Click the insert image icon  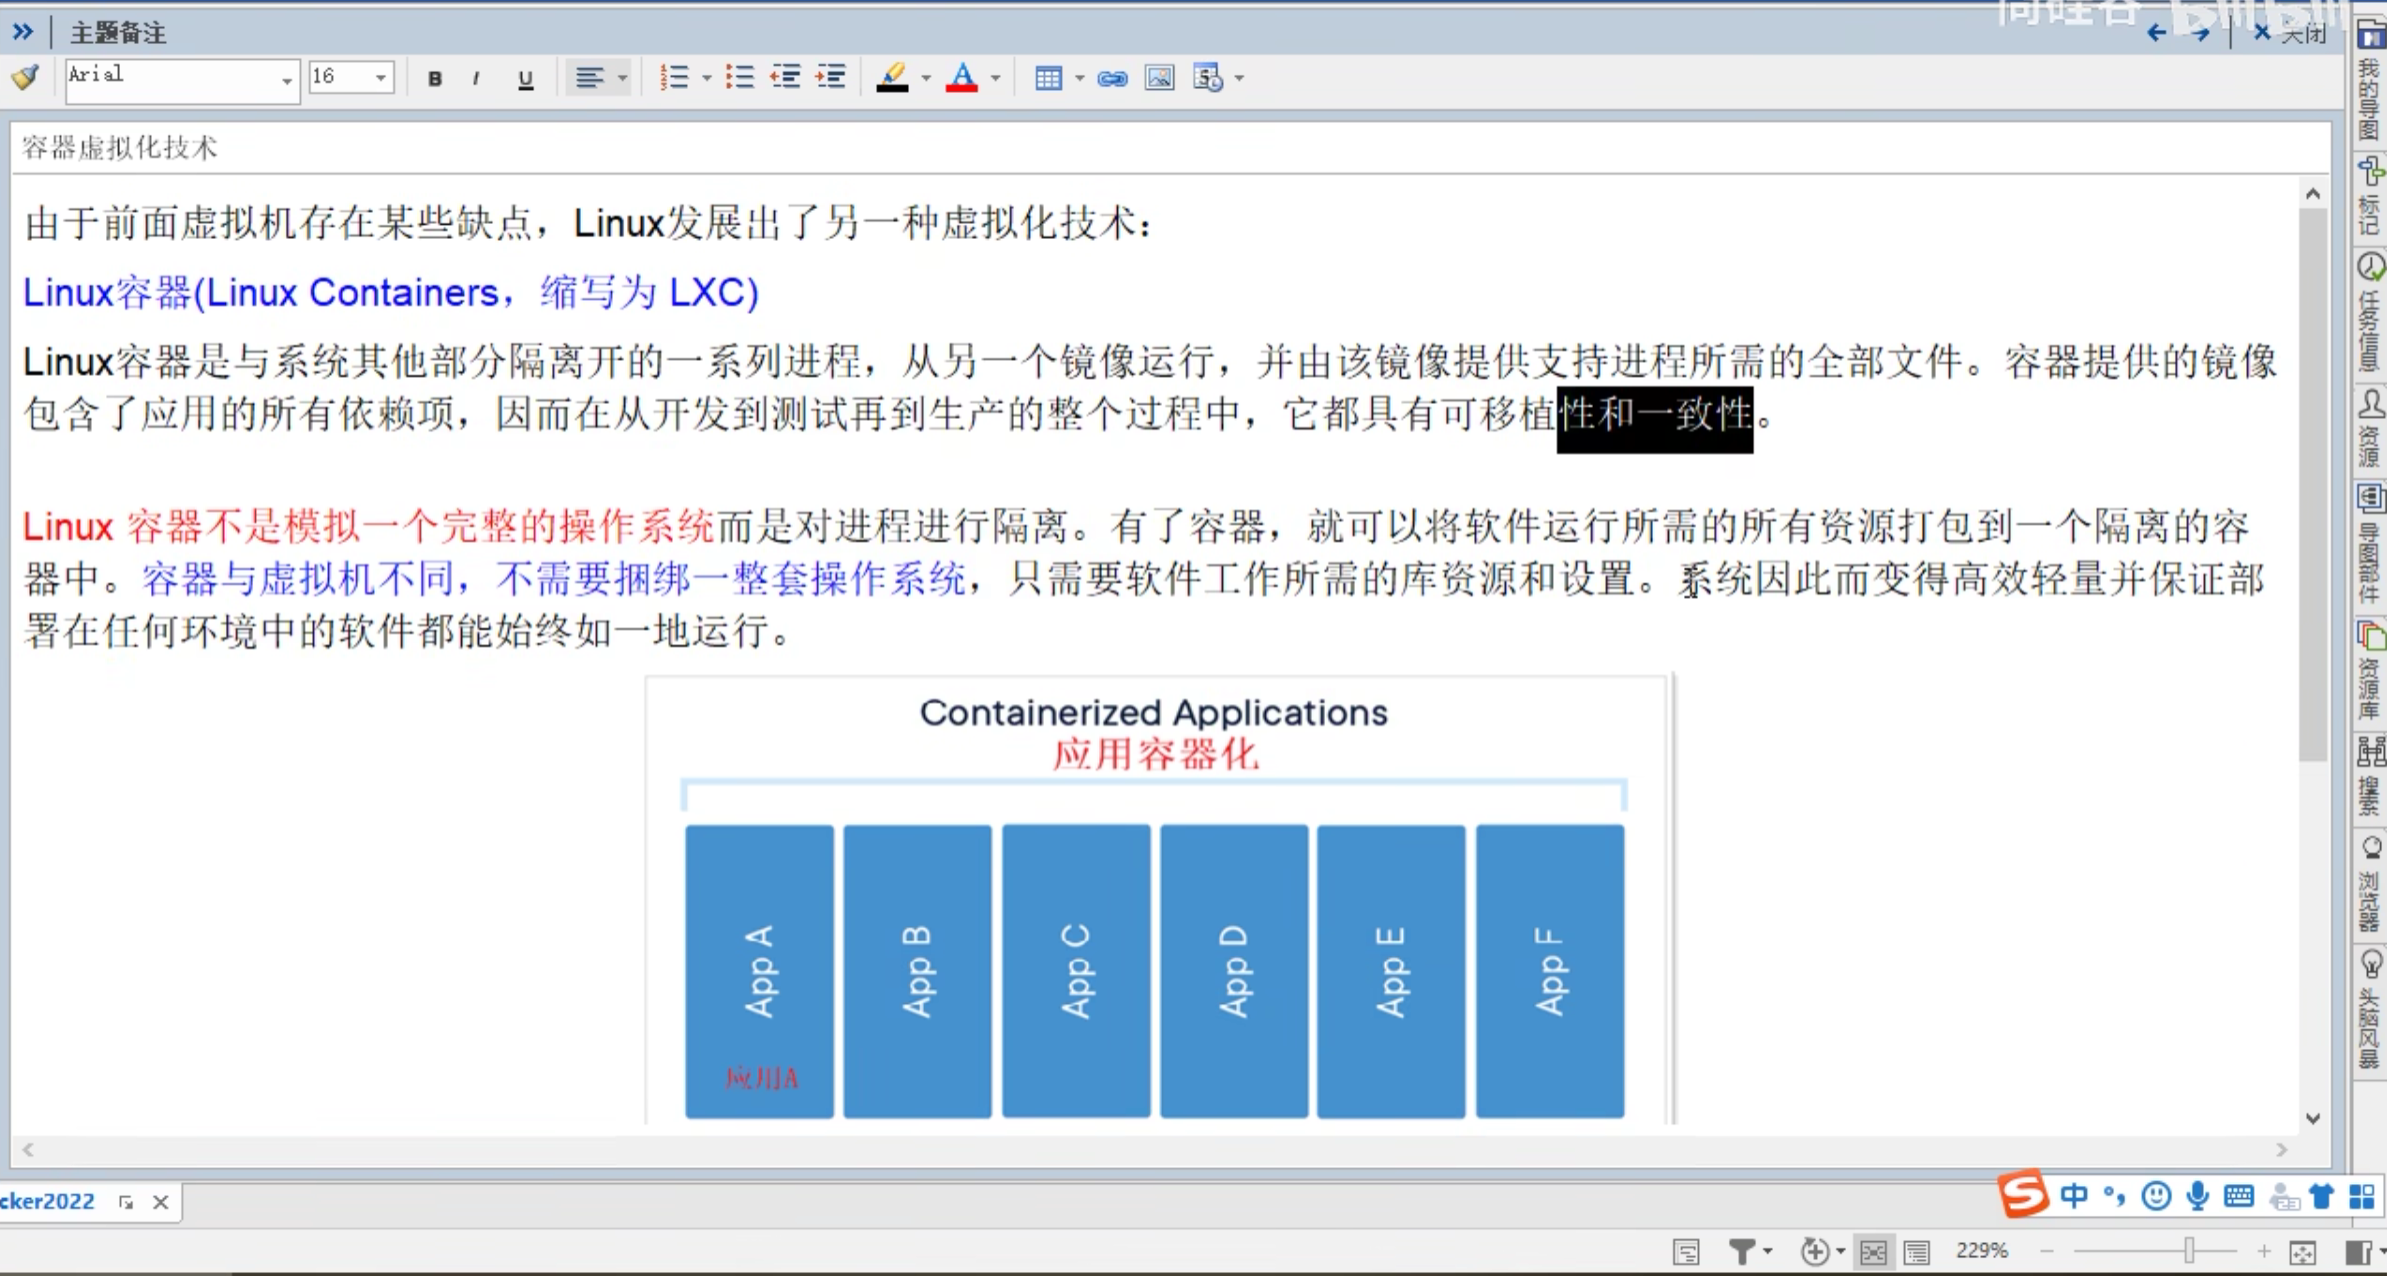(1159, 78)
